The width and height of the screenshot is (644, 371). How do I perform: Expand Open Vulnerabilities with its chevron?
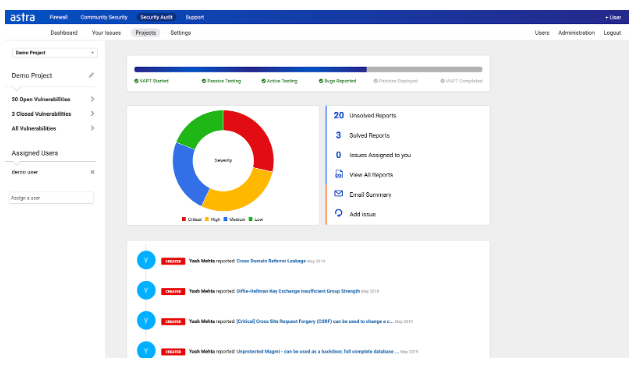tap(92, 99)
